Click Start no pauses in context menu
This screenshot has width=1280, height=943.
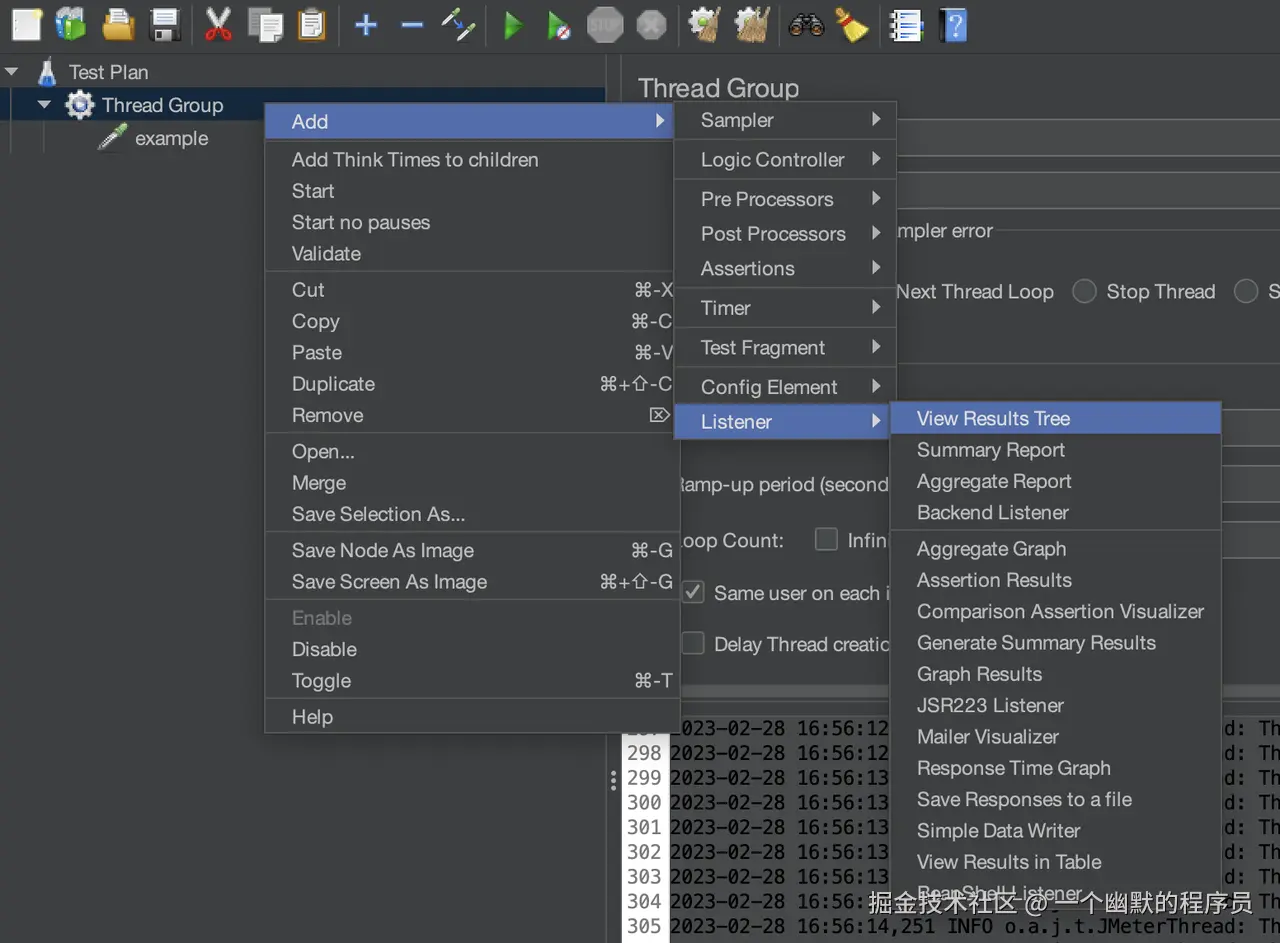pyautogui.click(x=470, y=222)
